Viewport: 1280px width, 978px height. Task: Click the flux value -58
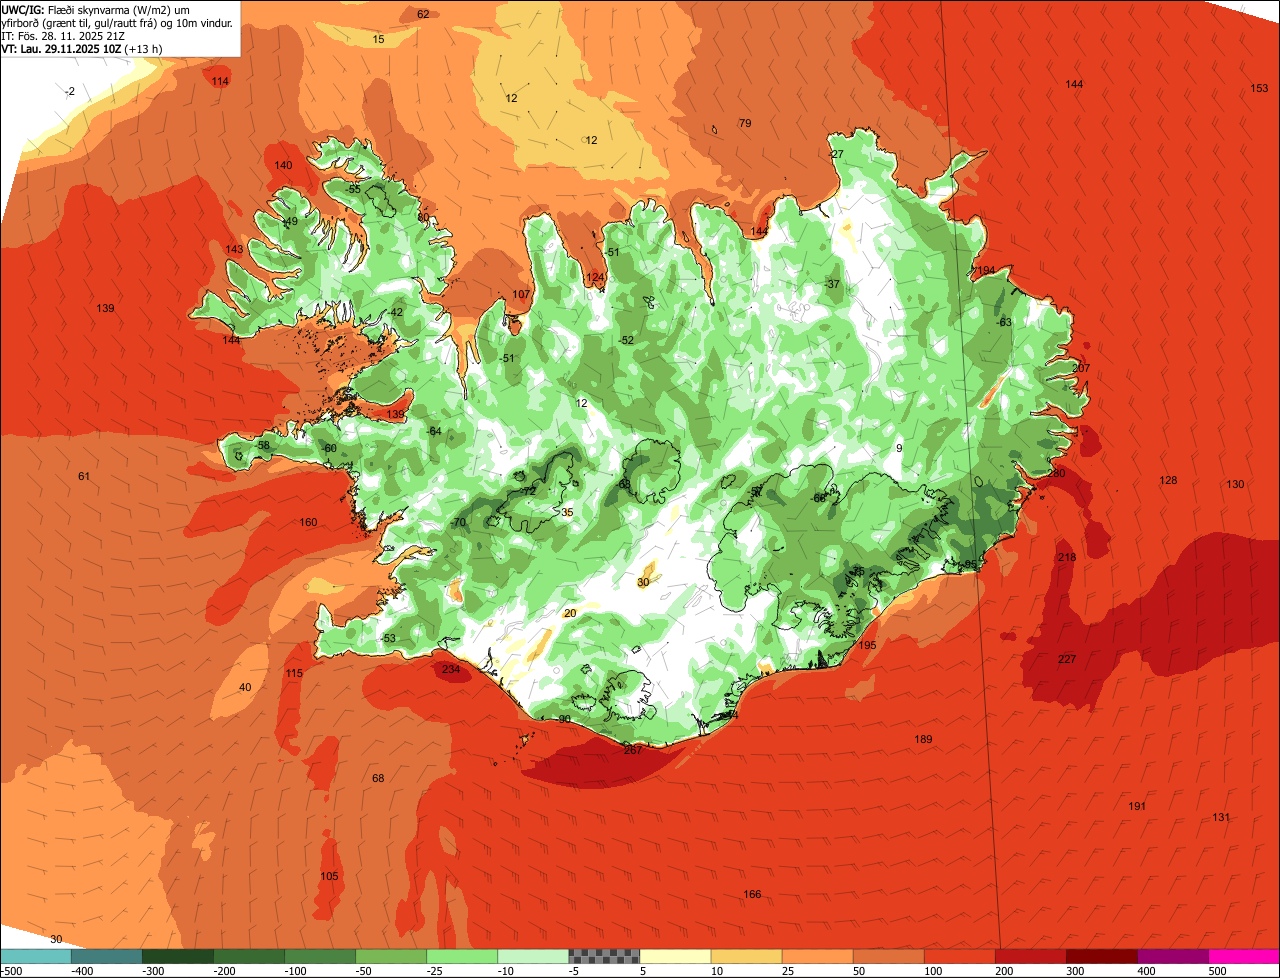[262, 445]
